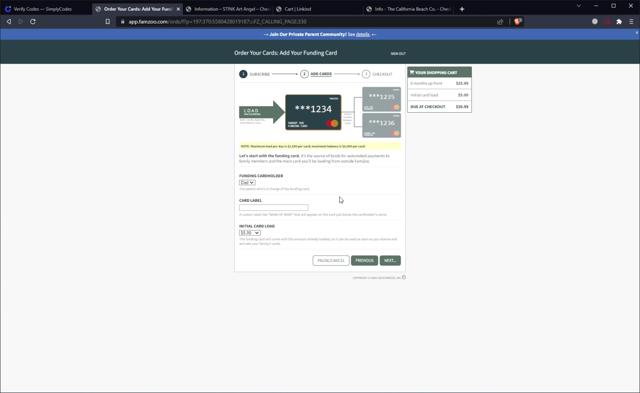
Task: Dismiss the blue community banner
Action: [x=636, y=33]
